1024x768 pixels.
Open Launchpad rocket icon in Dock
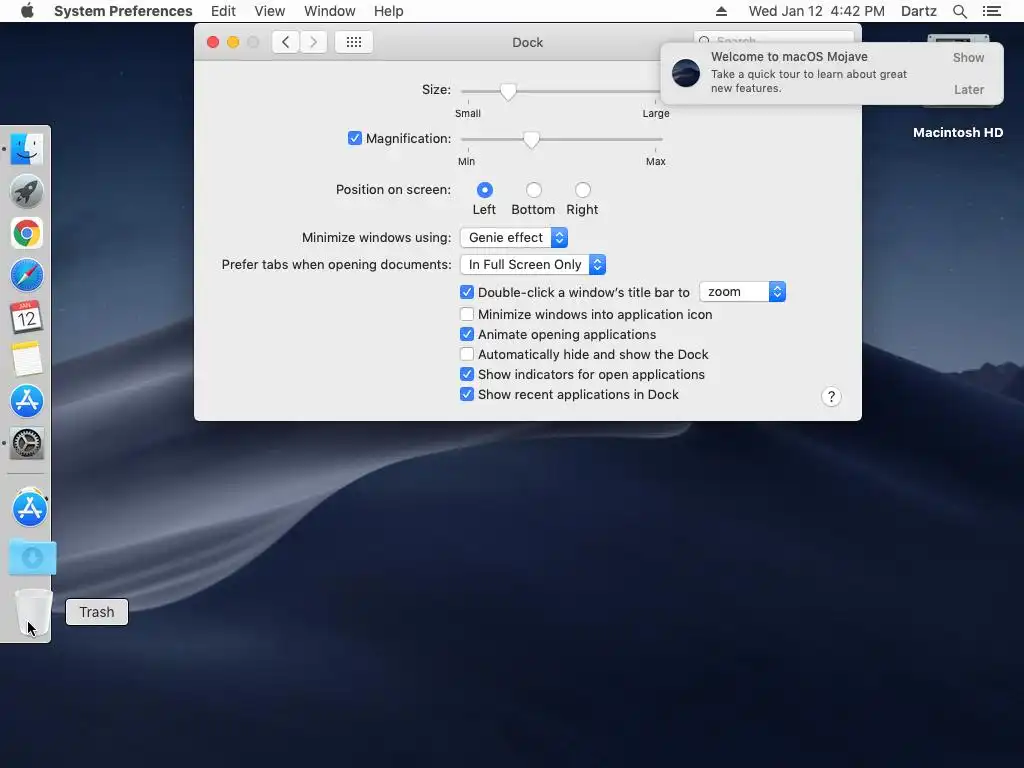(x=27, y=191)
